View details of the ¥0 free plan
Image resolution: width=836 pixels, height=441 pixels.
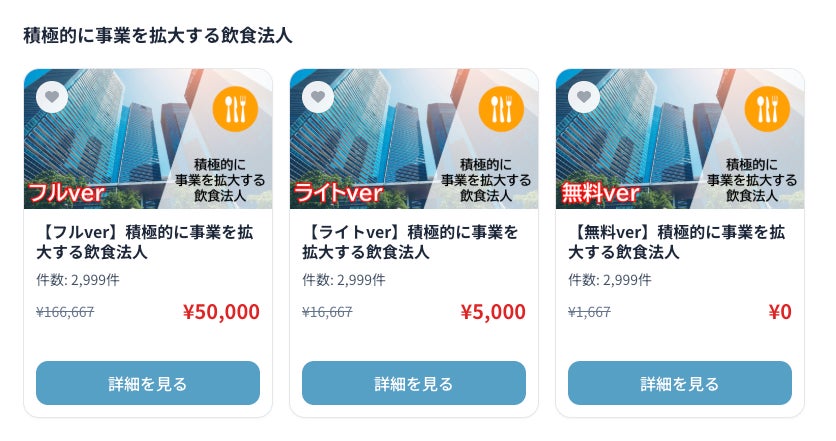[680, 383]
